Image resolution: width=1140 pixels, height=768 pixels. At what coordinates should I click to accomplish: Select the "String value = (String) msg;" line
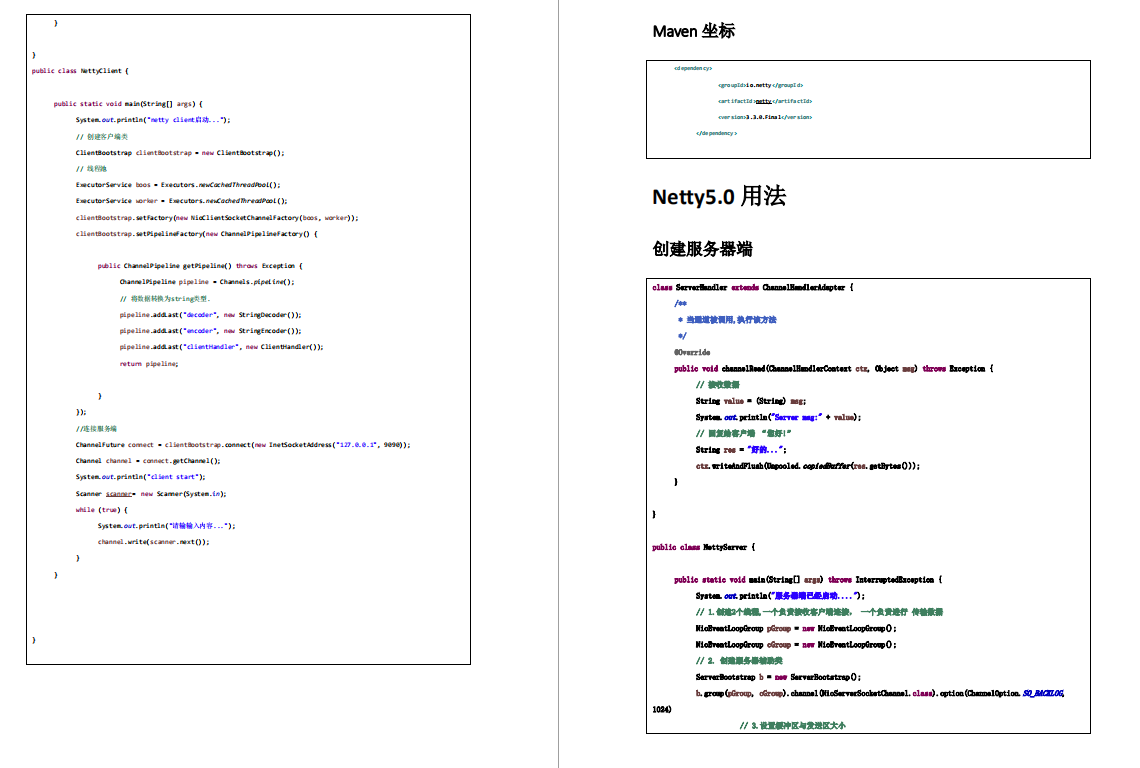coord(750,401)
